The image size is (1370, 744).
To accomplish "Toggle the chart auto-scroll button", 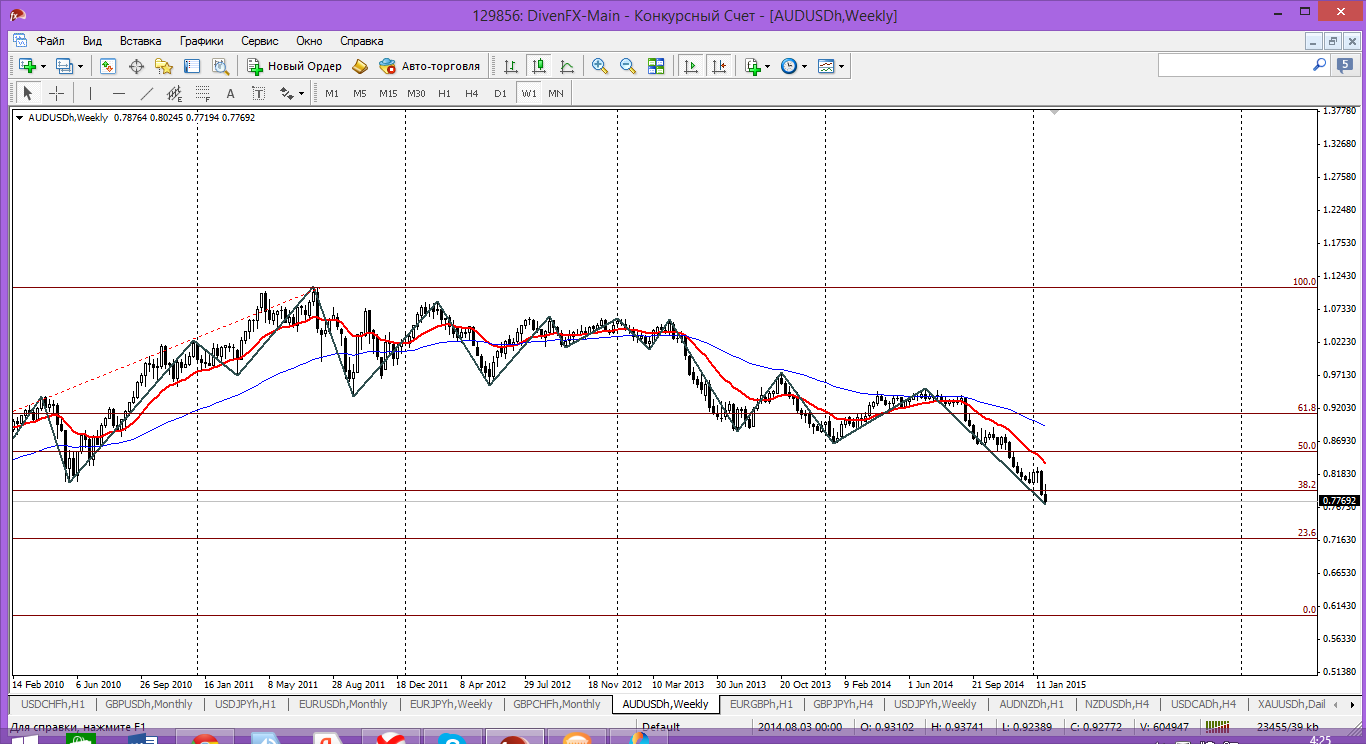I will pos(690,66).
